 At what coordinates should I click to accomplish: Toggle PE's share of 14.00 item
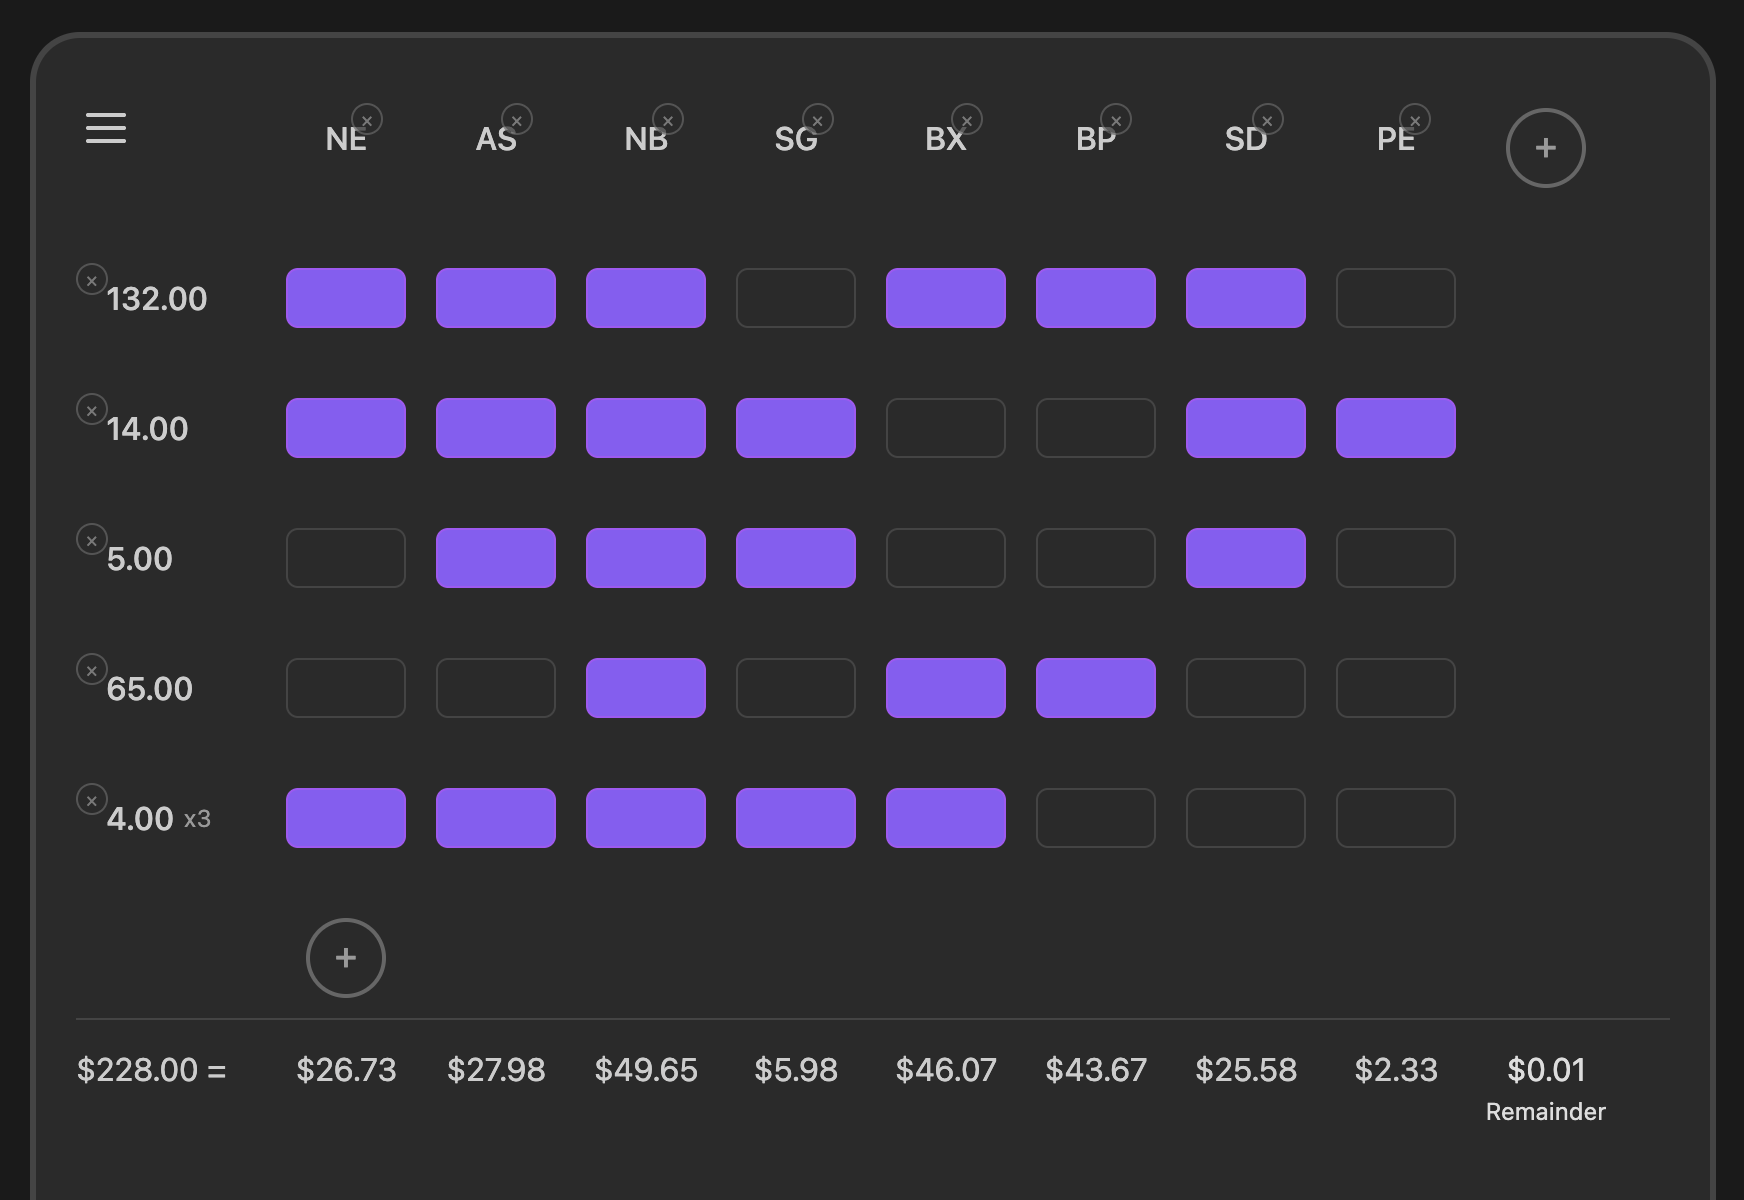[1396, 428]
